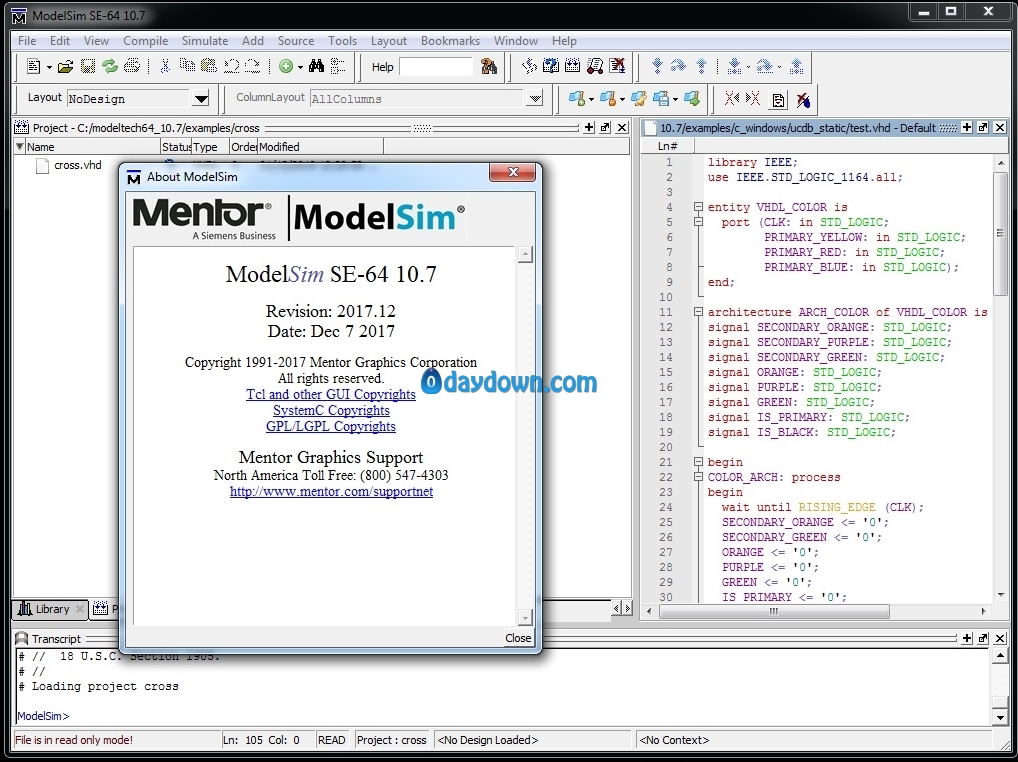Click the Go to Bookmark green arrow icon
The width and height of the screenshot is (1018, 762).
(692, 99)
